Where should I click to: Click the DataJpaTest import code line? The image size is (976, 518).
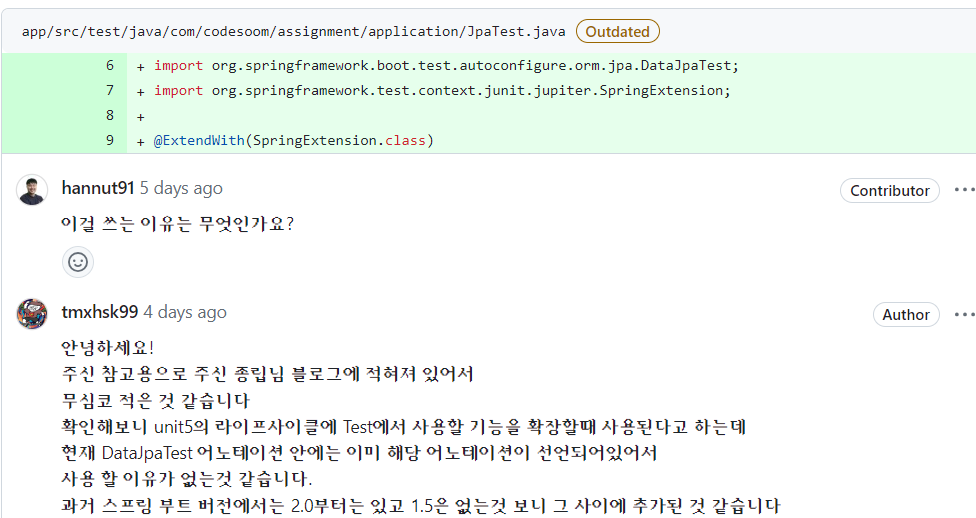click(x=446, y=65)
